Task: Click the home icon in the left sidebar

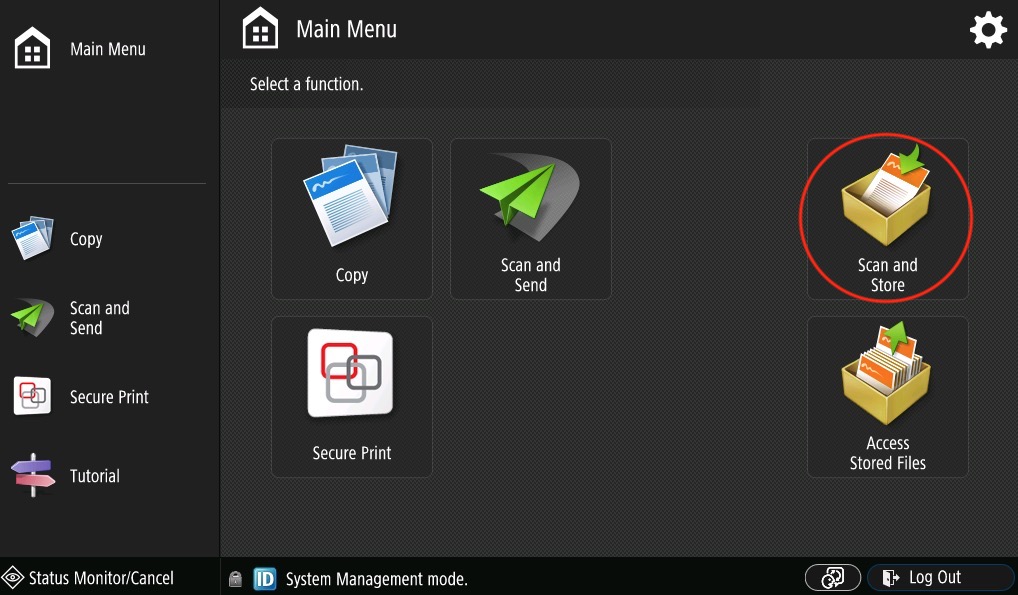Action: (32, 49)
